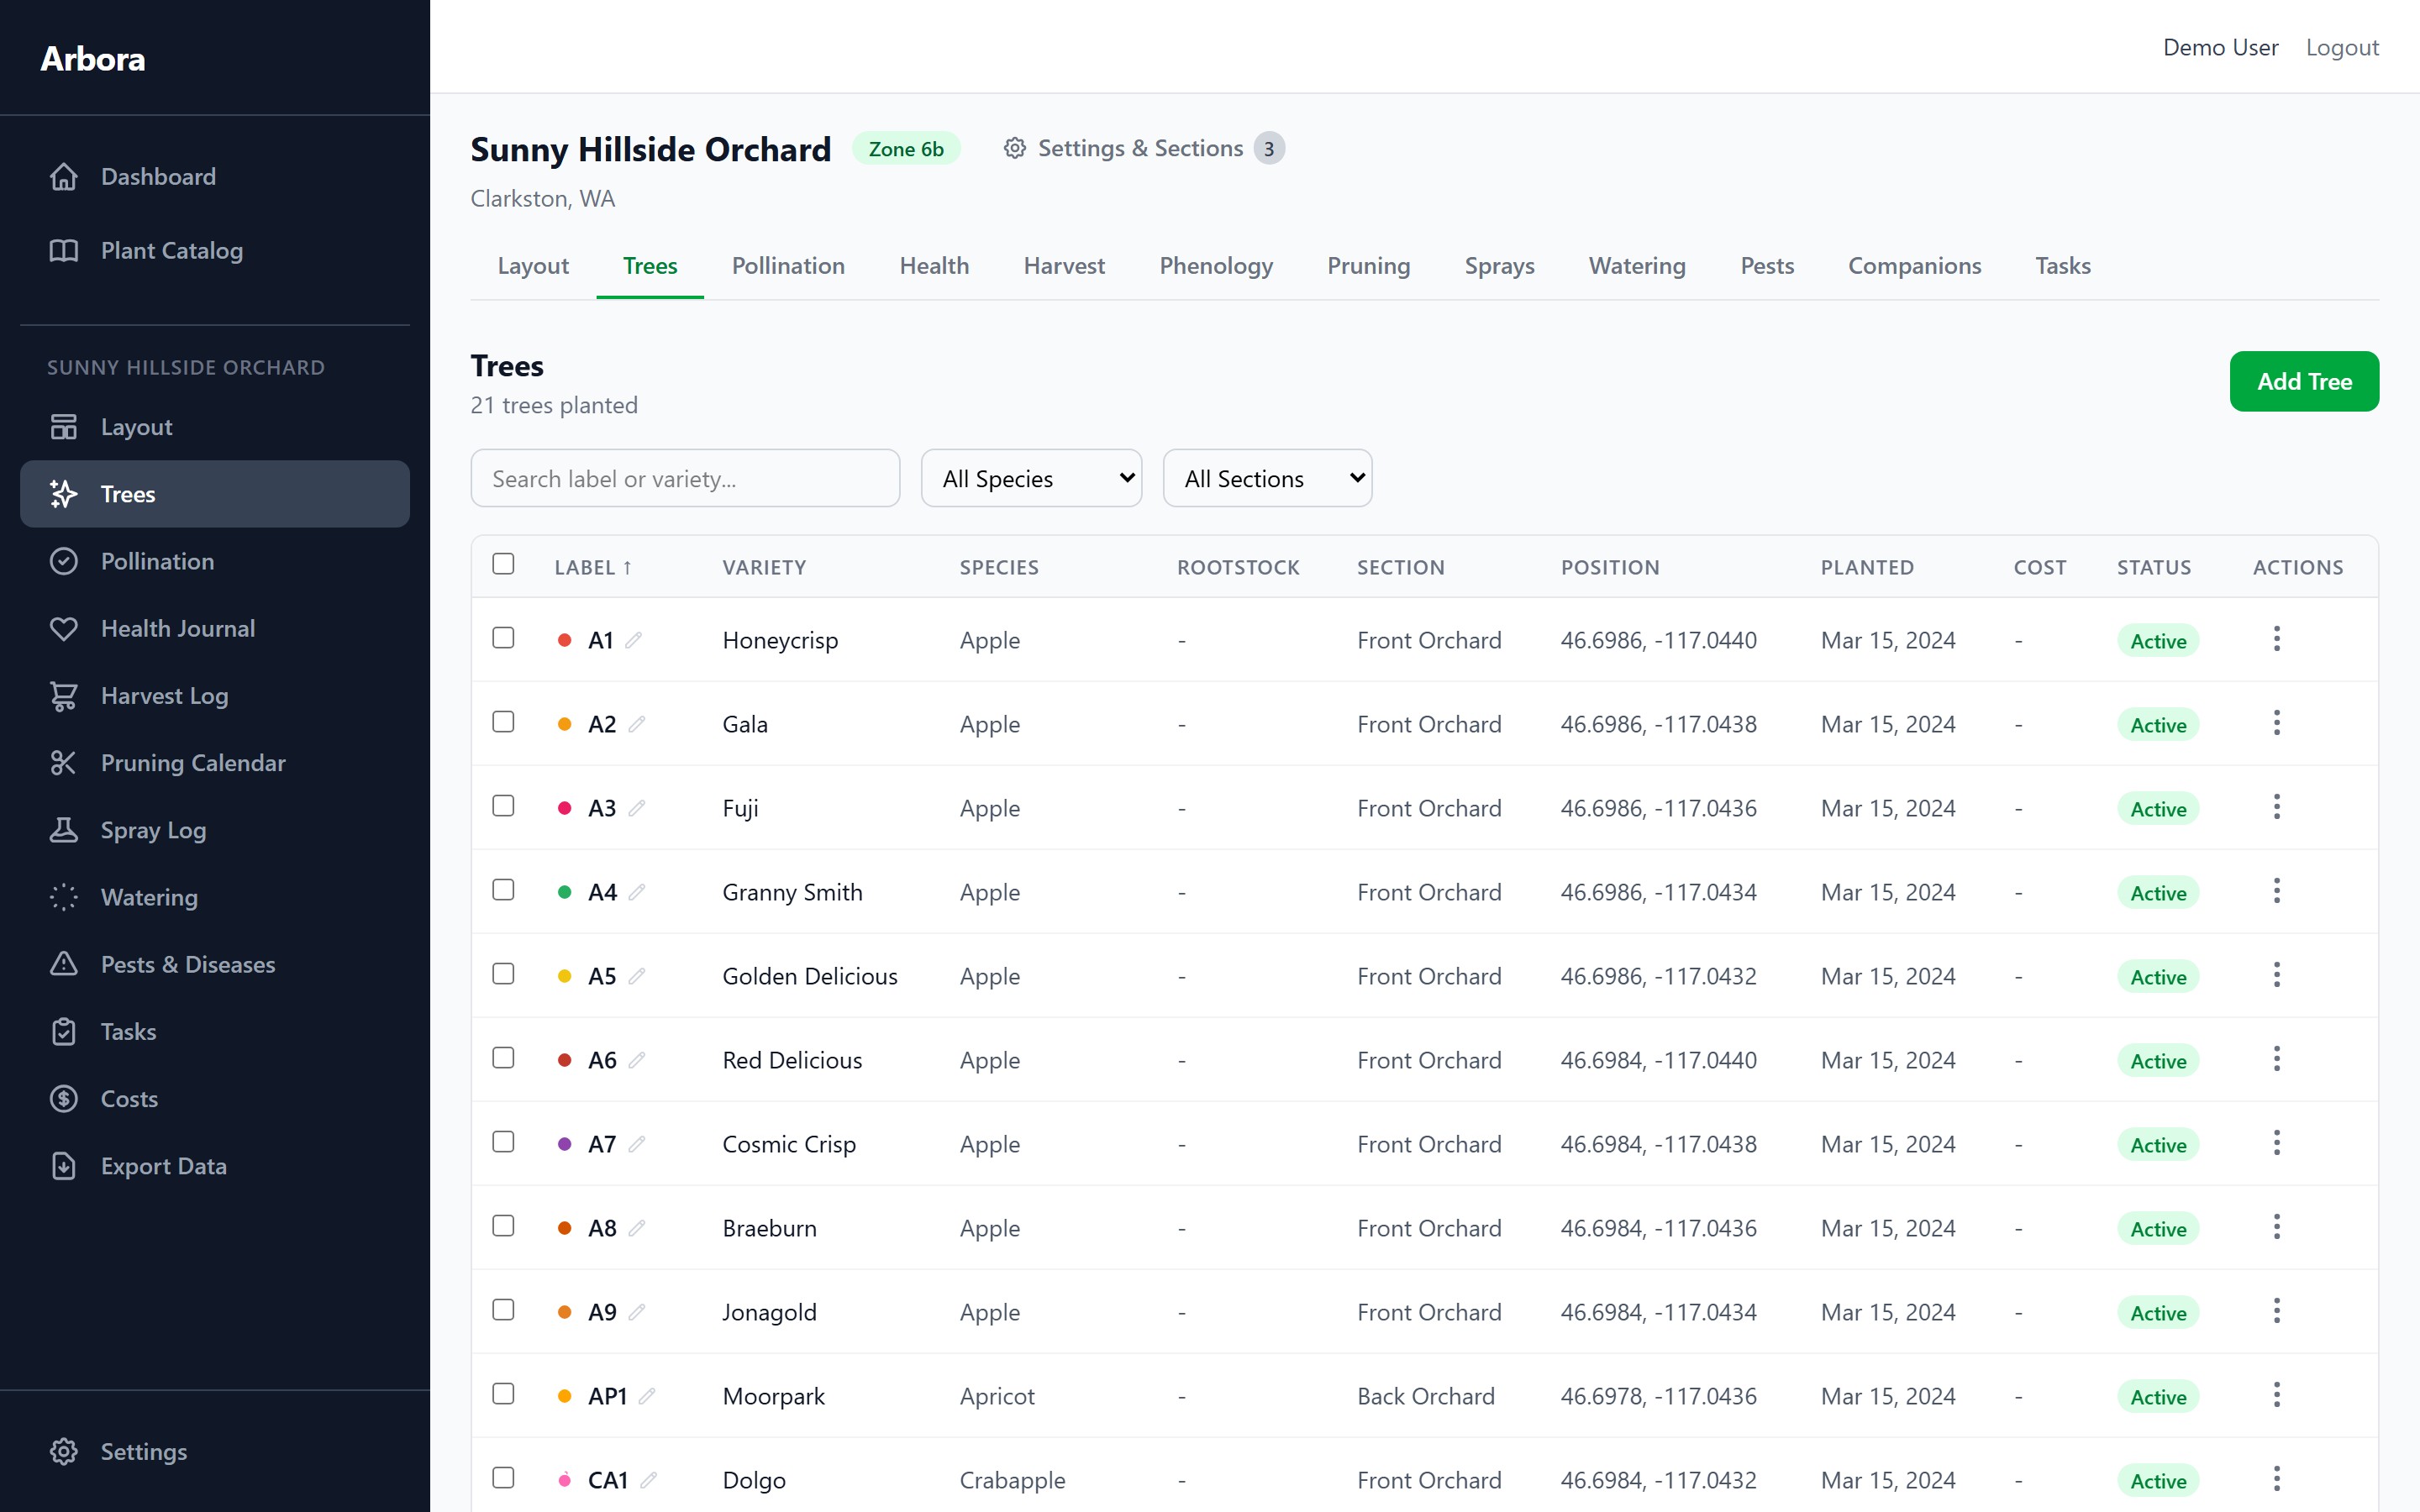Viewport: 2420px width, 1512px height.
Task: Toggle the select-all checkbox in table header
Action: [x=503, y=564]
